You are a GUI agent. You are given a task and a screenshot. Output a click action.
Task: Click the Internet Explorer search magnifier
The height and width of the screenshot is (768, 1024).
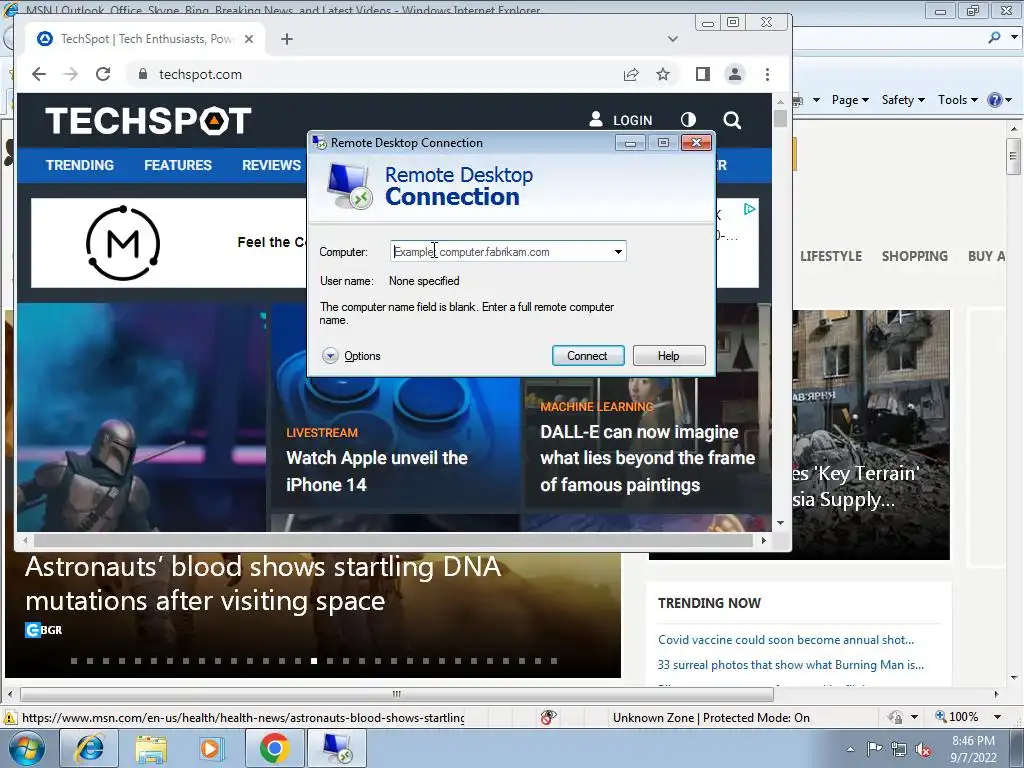point(994,37)
